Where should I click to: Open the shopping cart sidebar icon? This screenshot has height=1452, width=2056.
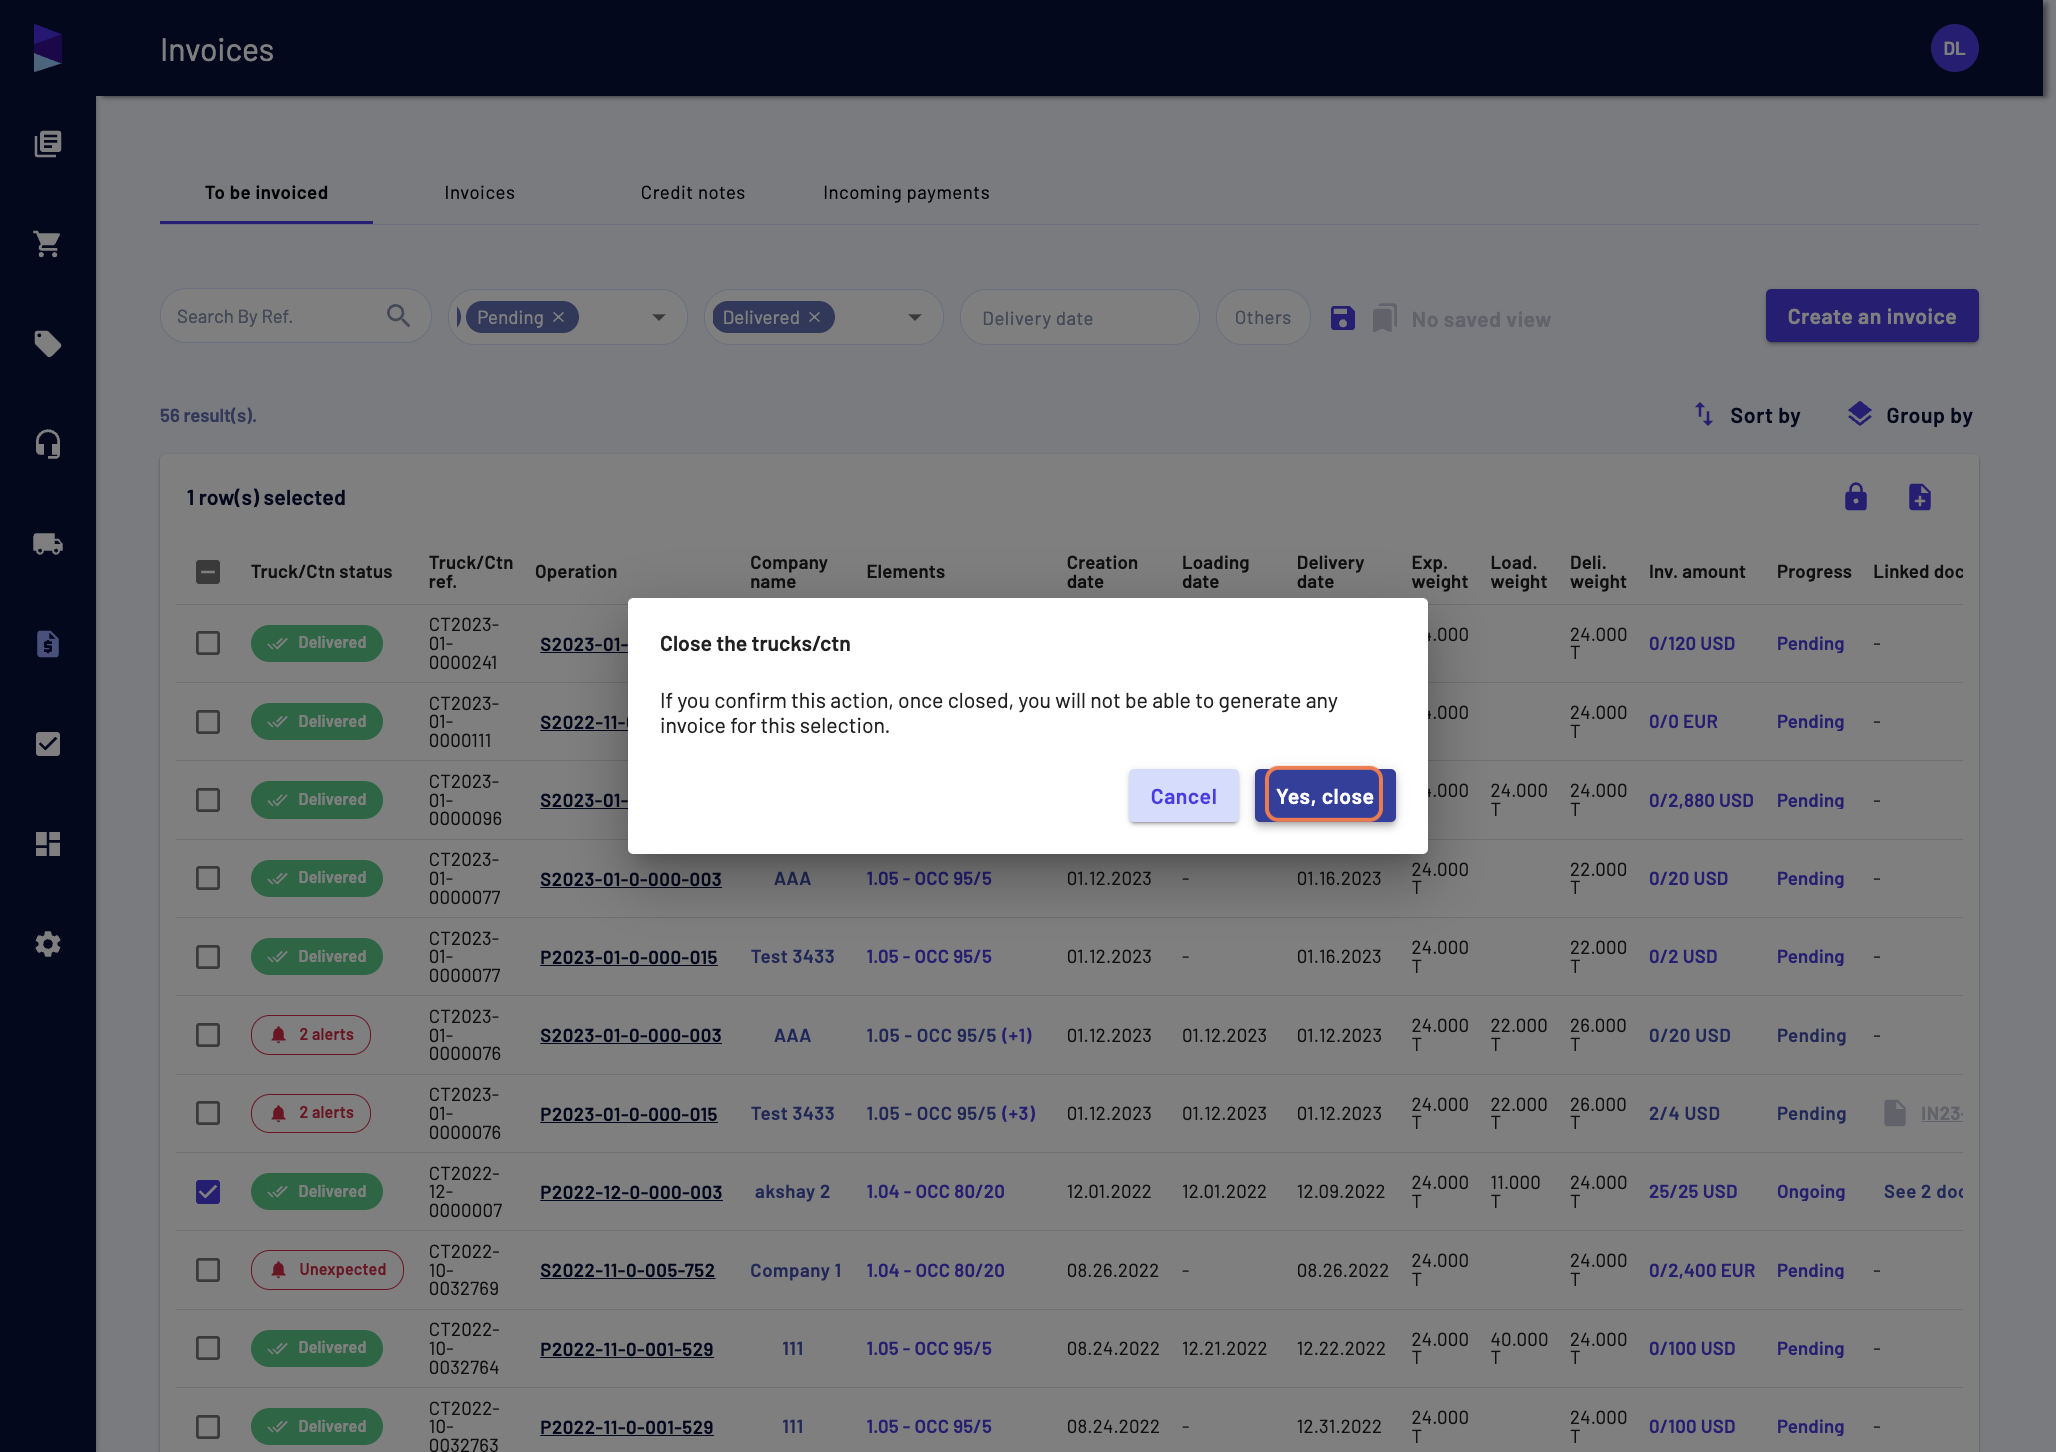[48, 244]
